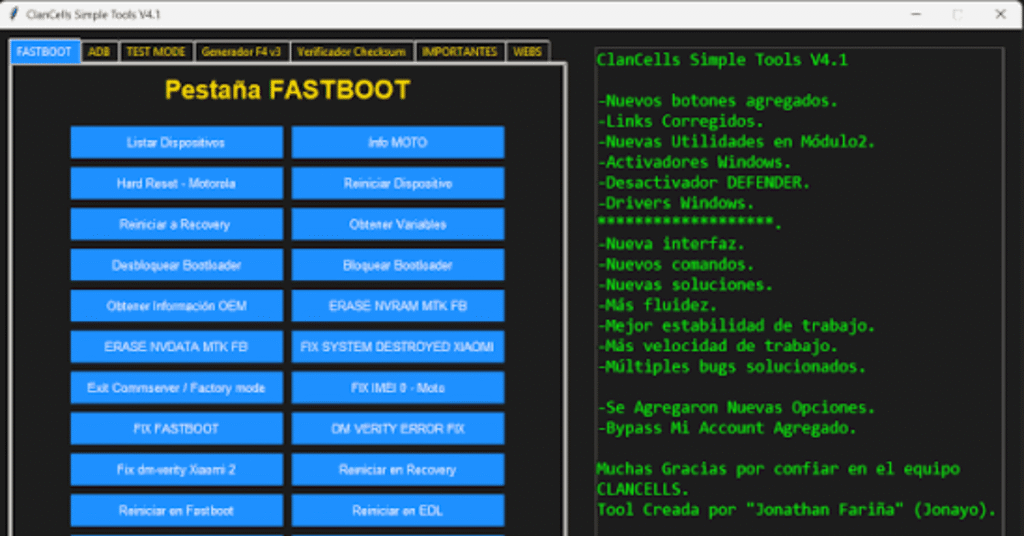Click '-Nuevos comandos.' line

(675, 264)
